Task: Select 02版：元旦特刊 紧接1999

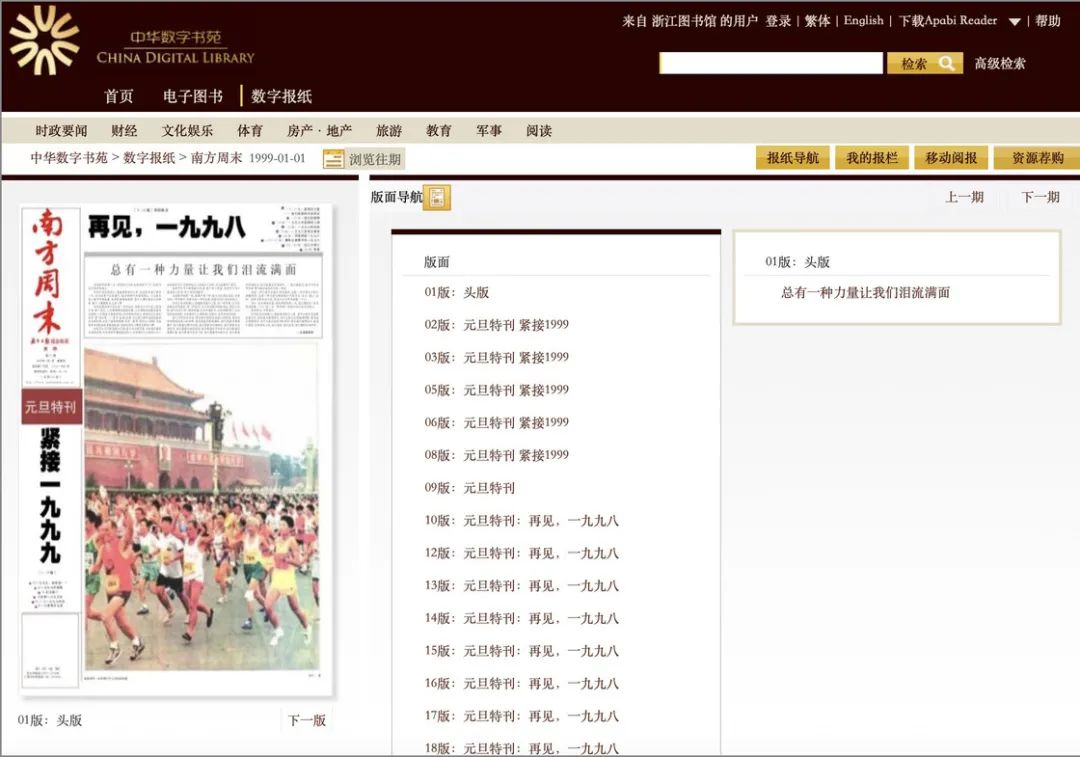Action: (497, 324)
